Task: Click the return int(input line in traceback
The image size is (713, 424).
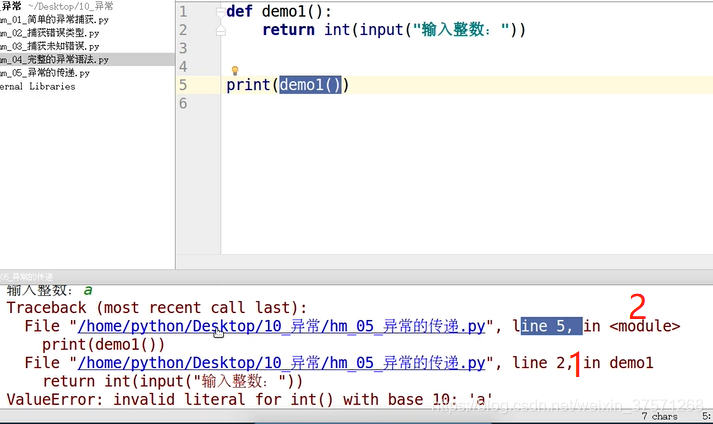Action: point(173,381)
